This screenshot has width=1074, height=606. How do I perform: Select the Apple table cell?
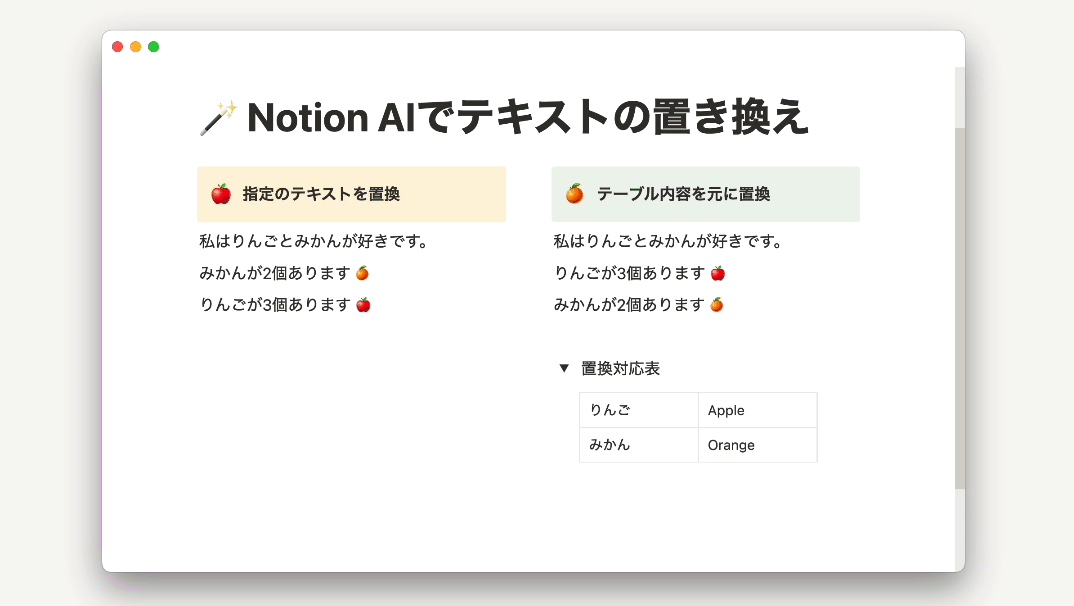click(758, 410)
